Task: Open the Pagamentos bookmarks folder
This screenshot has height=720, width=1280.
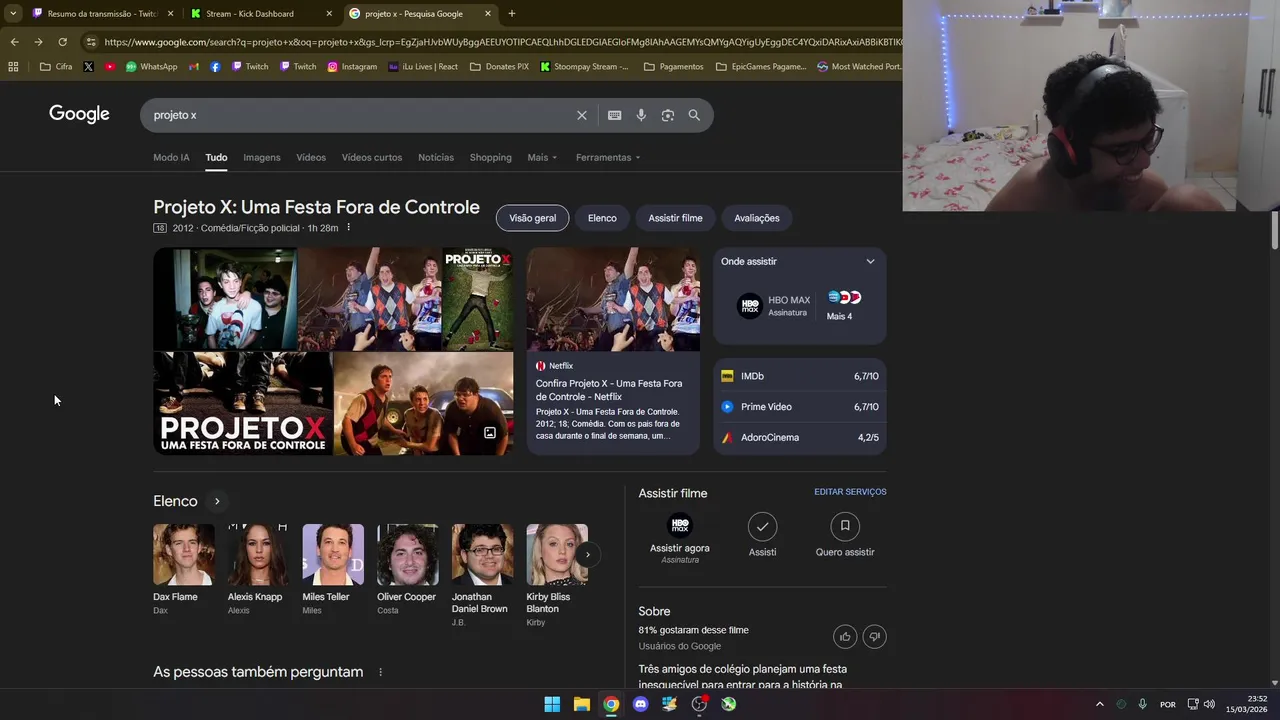Action: pos(674,67)
